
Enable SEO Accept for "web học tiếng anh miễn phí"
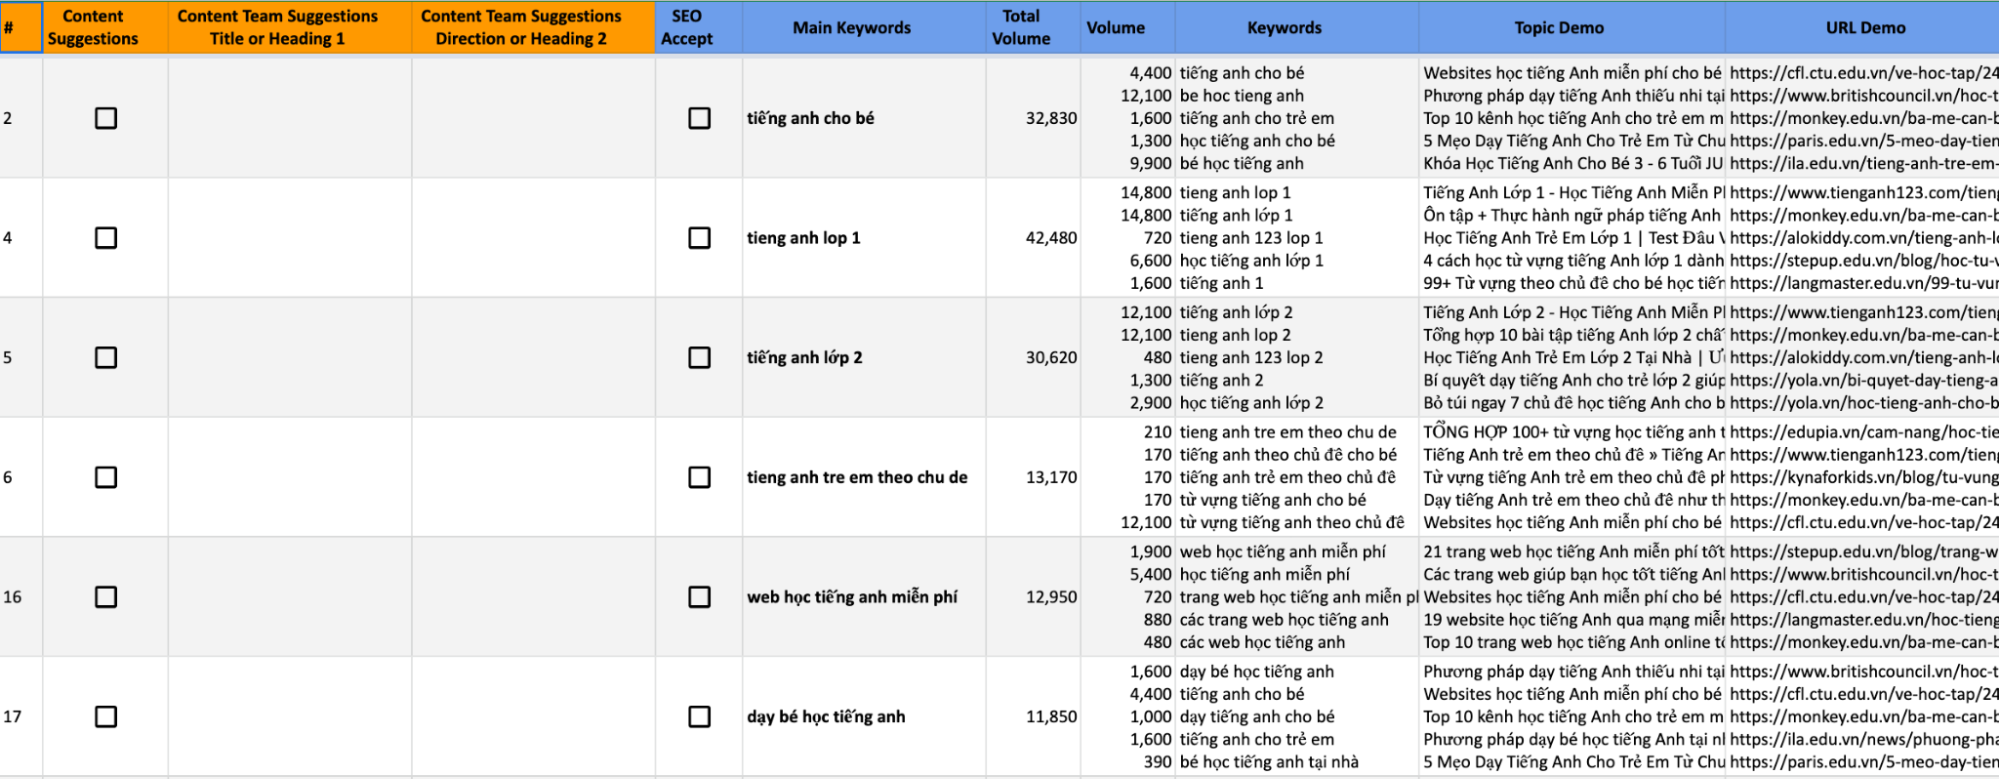tap(699, 597)
